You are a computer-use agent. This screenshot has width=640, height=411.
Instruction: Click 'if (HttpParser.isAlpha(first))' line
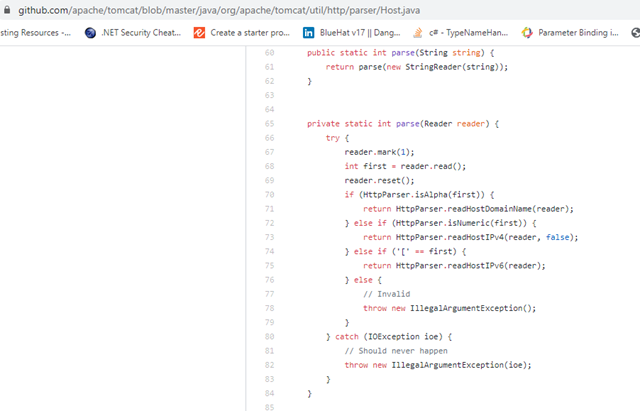point(419,195)
